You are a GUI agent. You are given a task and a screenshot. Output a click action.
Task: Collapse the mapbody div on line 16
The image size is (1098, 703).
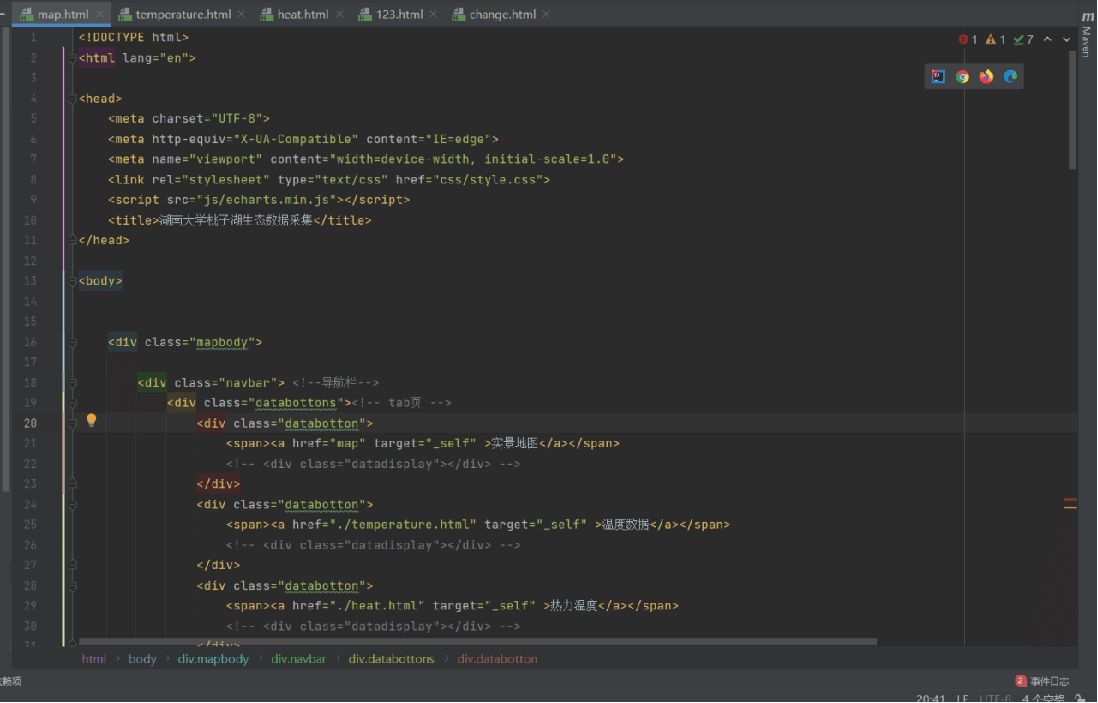[x=72, y=342]
